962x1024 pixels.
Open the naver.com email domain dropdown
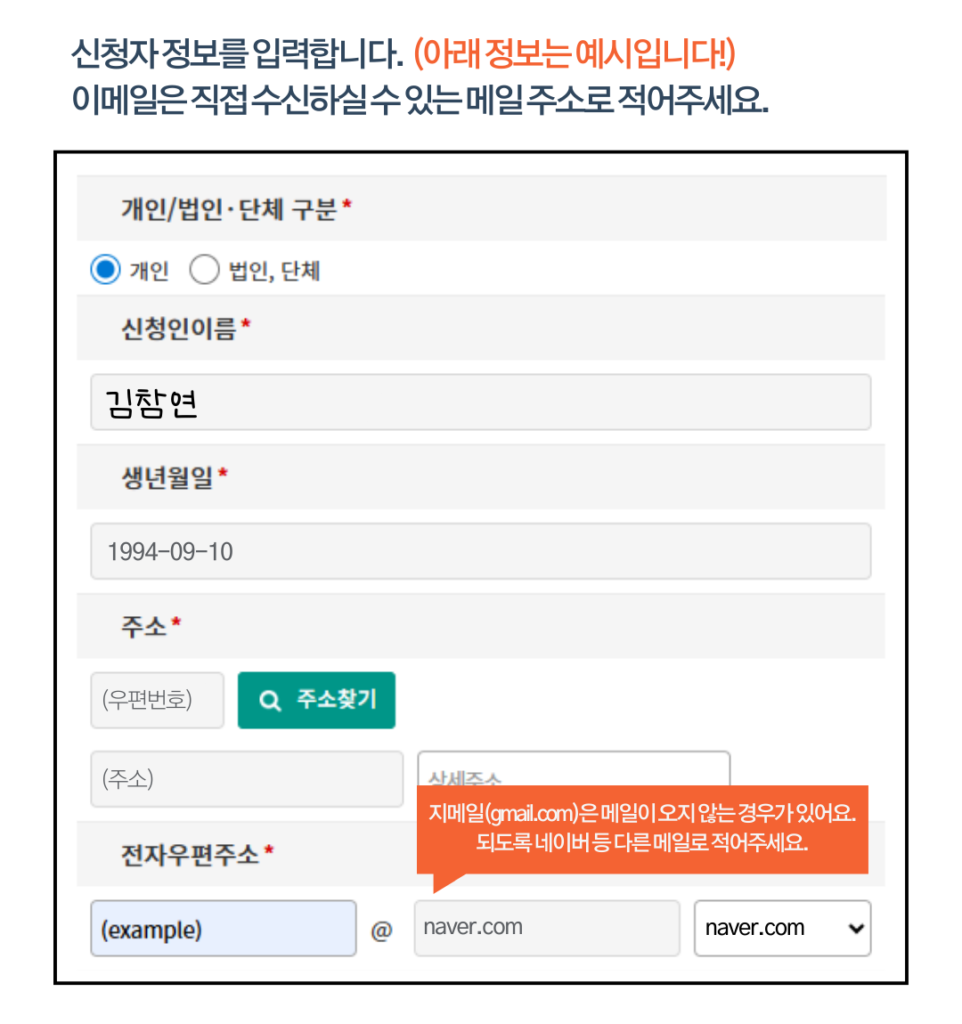782,928
